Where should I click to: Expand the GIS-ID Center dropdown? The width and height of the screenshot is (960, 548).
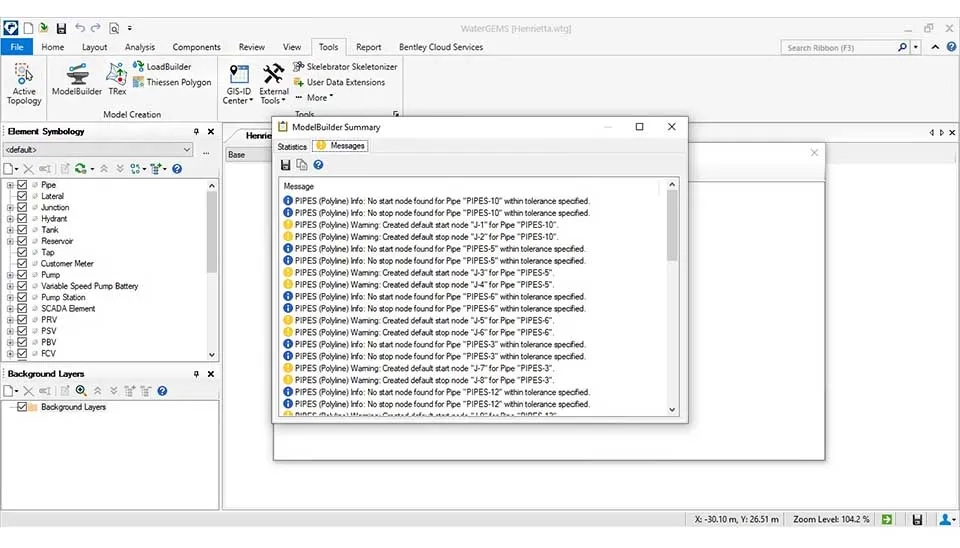point(238,101)
